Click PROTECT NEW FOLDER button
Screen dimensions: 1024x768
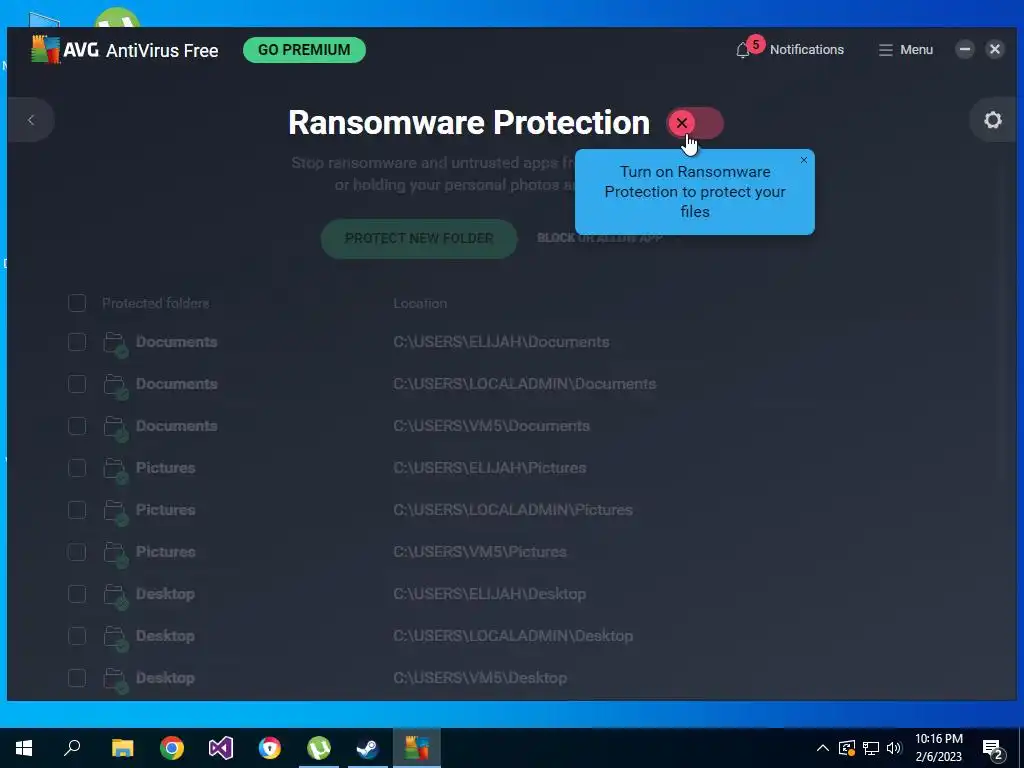pos(419,238)
